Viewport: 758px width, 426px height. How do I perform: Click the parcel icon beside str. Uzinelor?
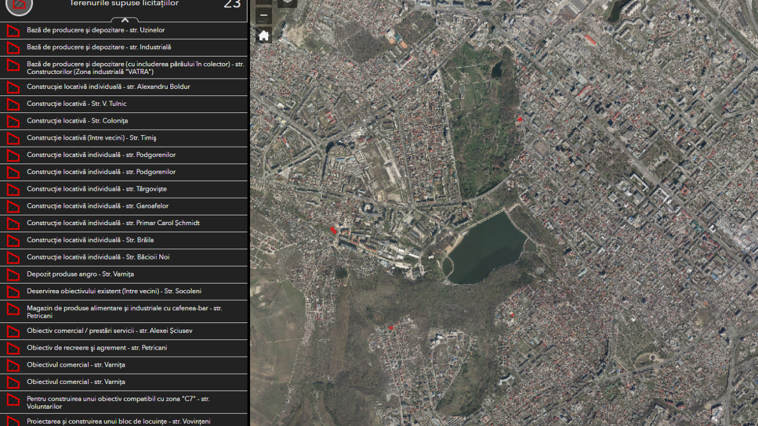(13, 30)
